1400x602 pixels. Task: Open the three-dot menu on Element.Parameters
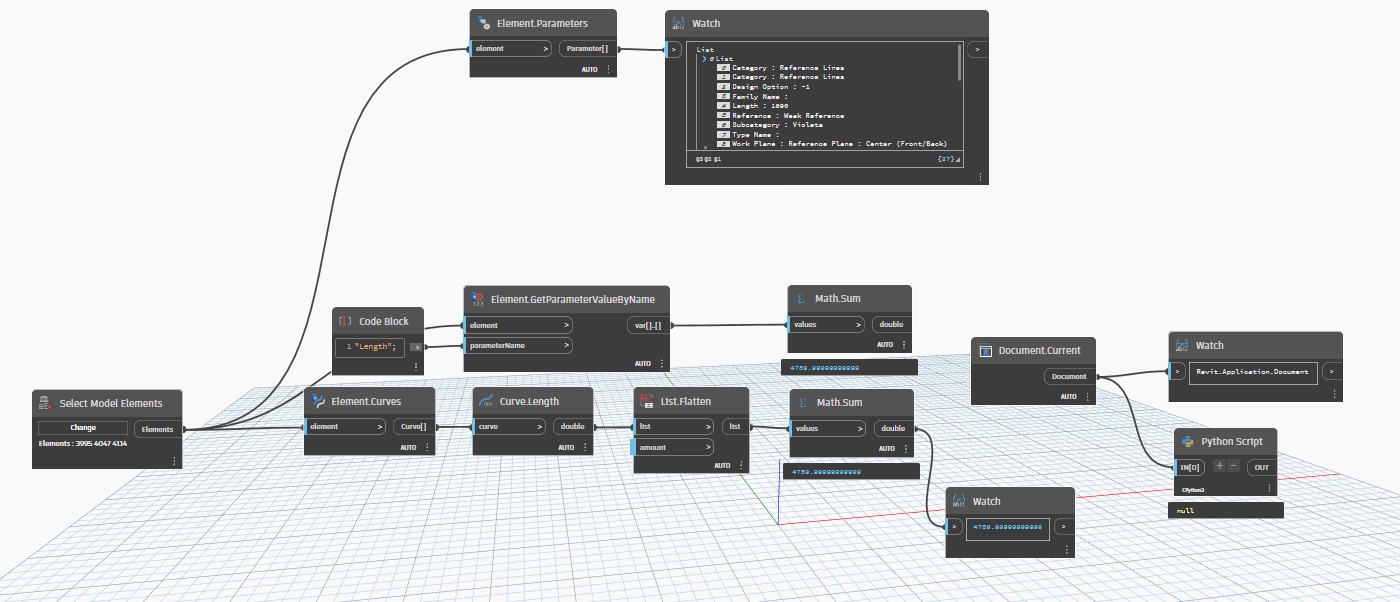608,69
